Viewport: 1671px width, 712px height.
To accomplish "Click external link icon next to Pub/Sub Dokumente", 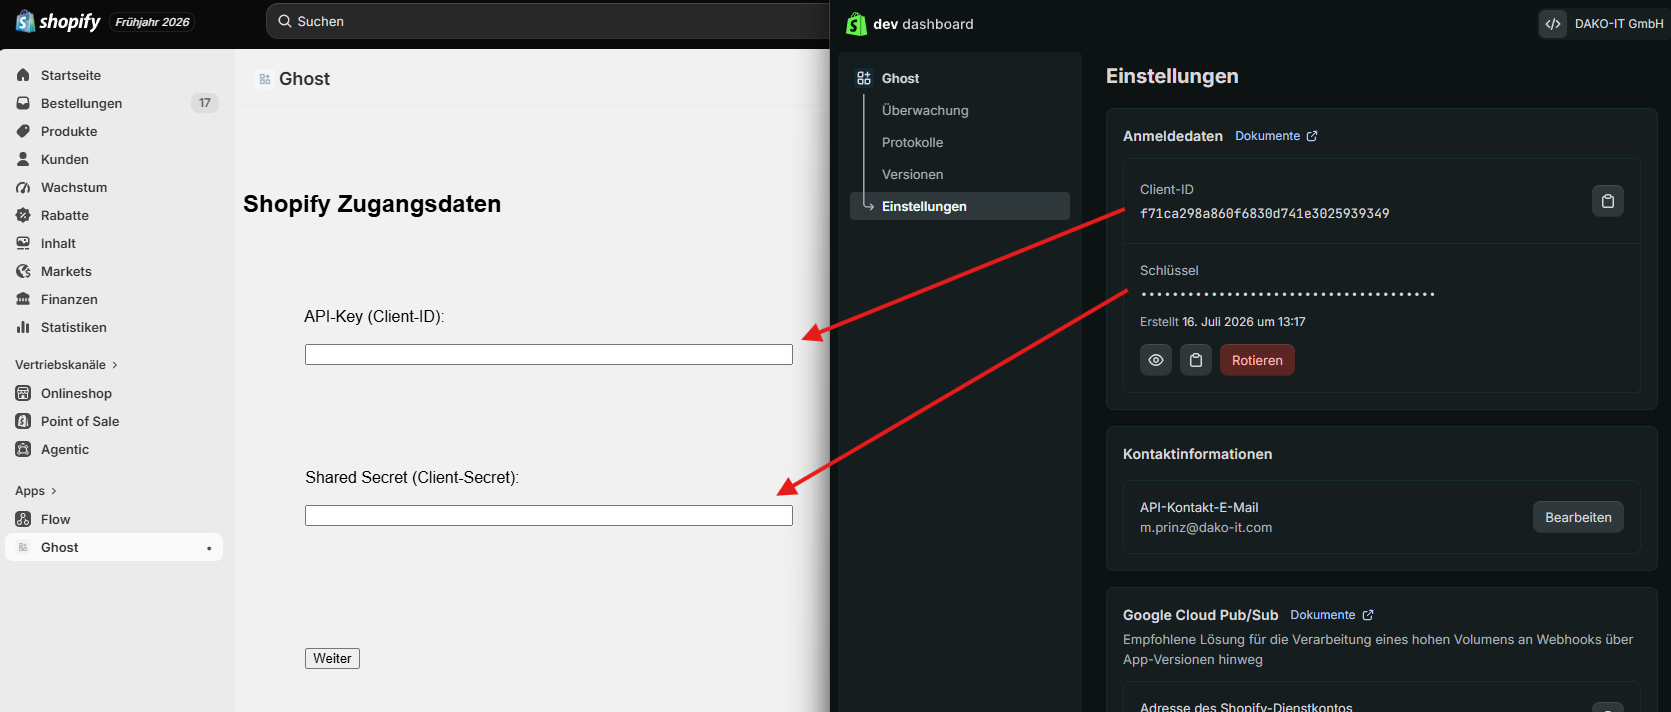I will 1368,615.
